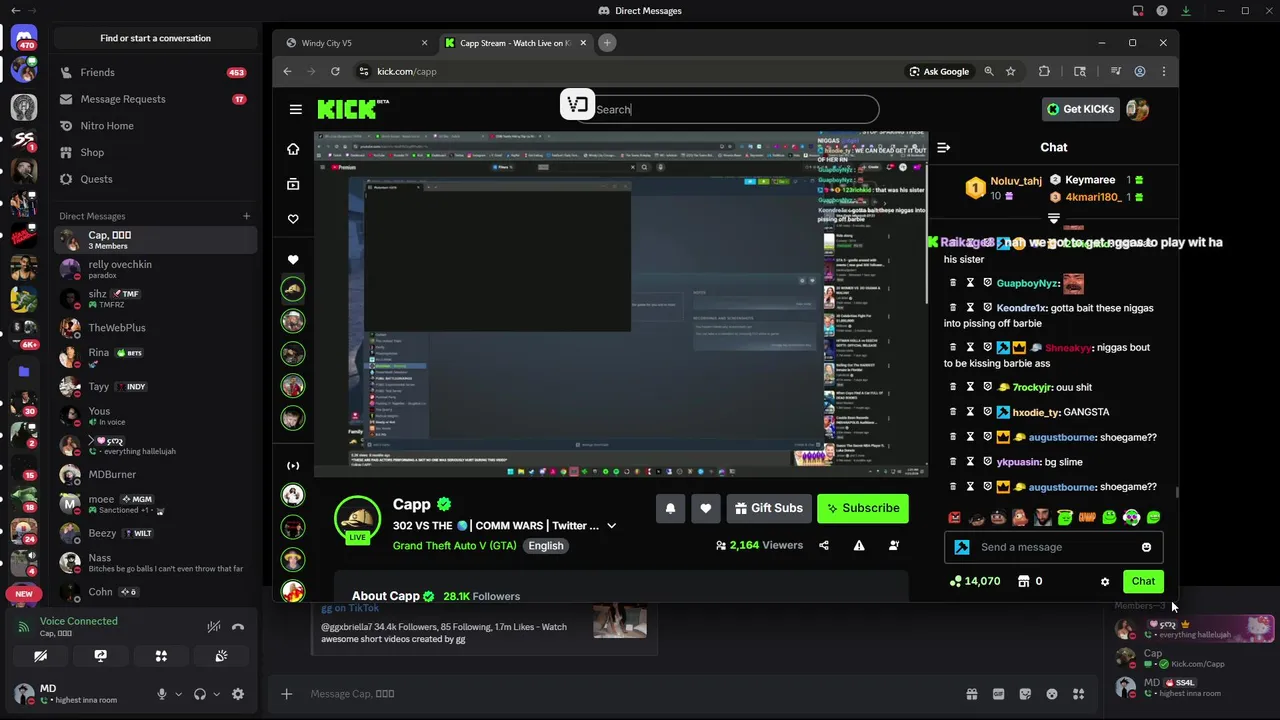Click Gift Subs button
This screenshot has height=720, width=1280.
(768, 508)
